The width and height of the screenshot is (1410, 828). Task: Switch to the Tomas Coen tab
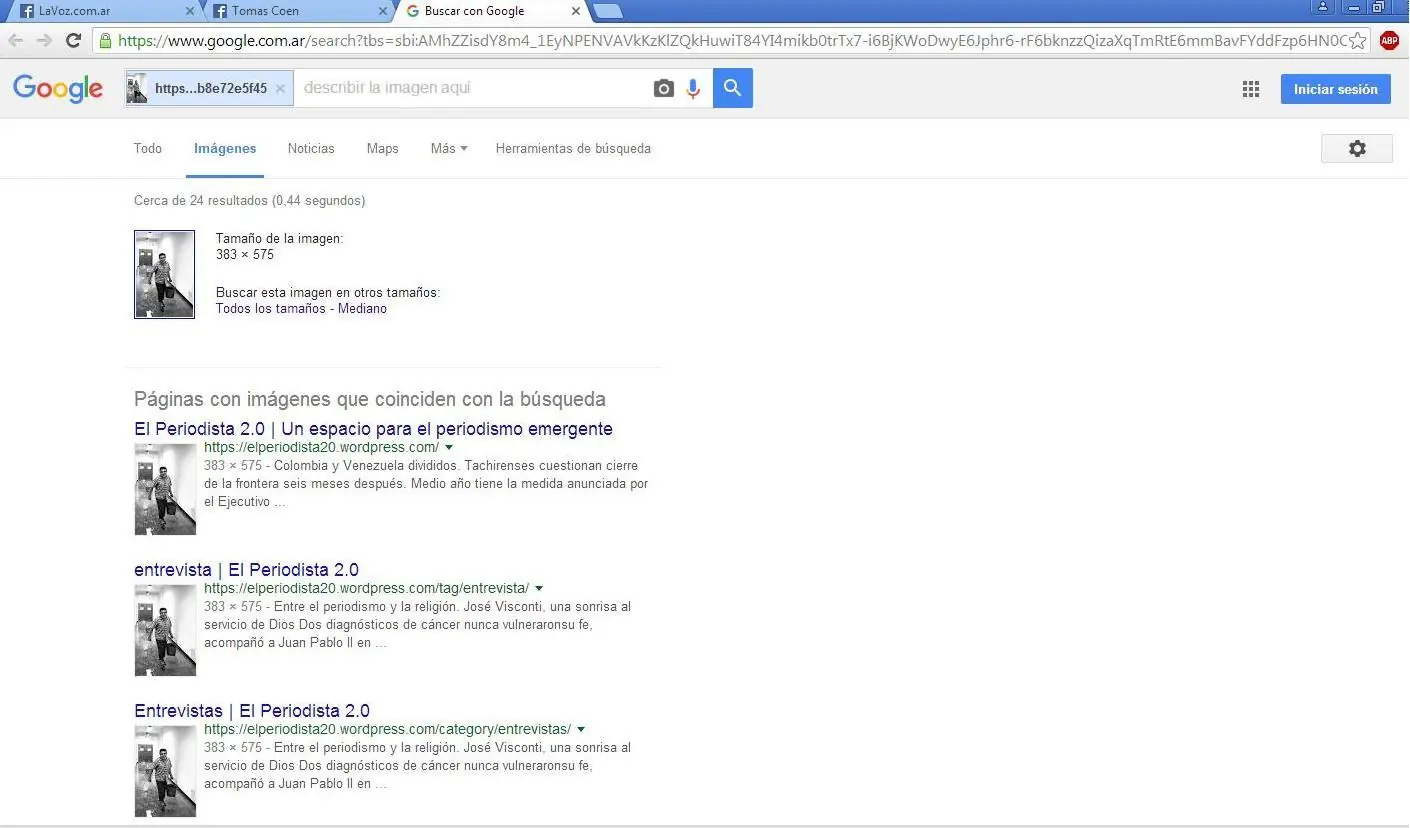(298, 11)
